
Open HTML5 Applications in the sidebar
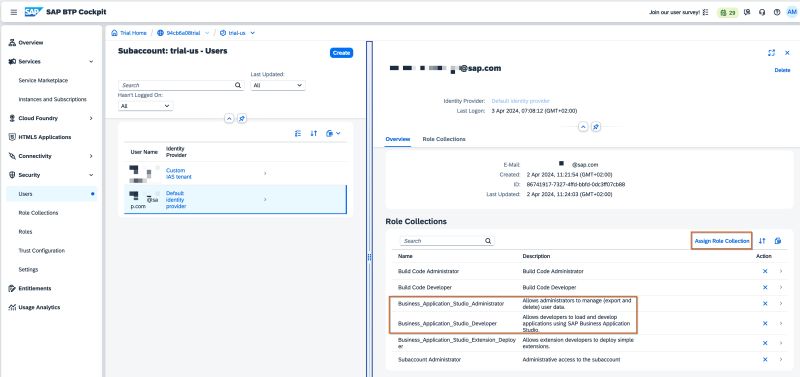pos(44,137)
